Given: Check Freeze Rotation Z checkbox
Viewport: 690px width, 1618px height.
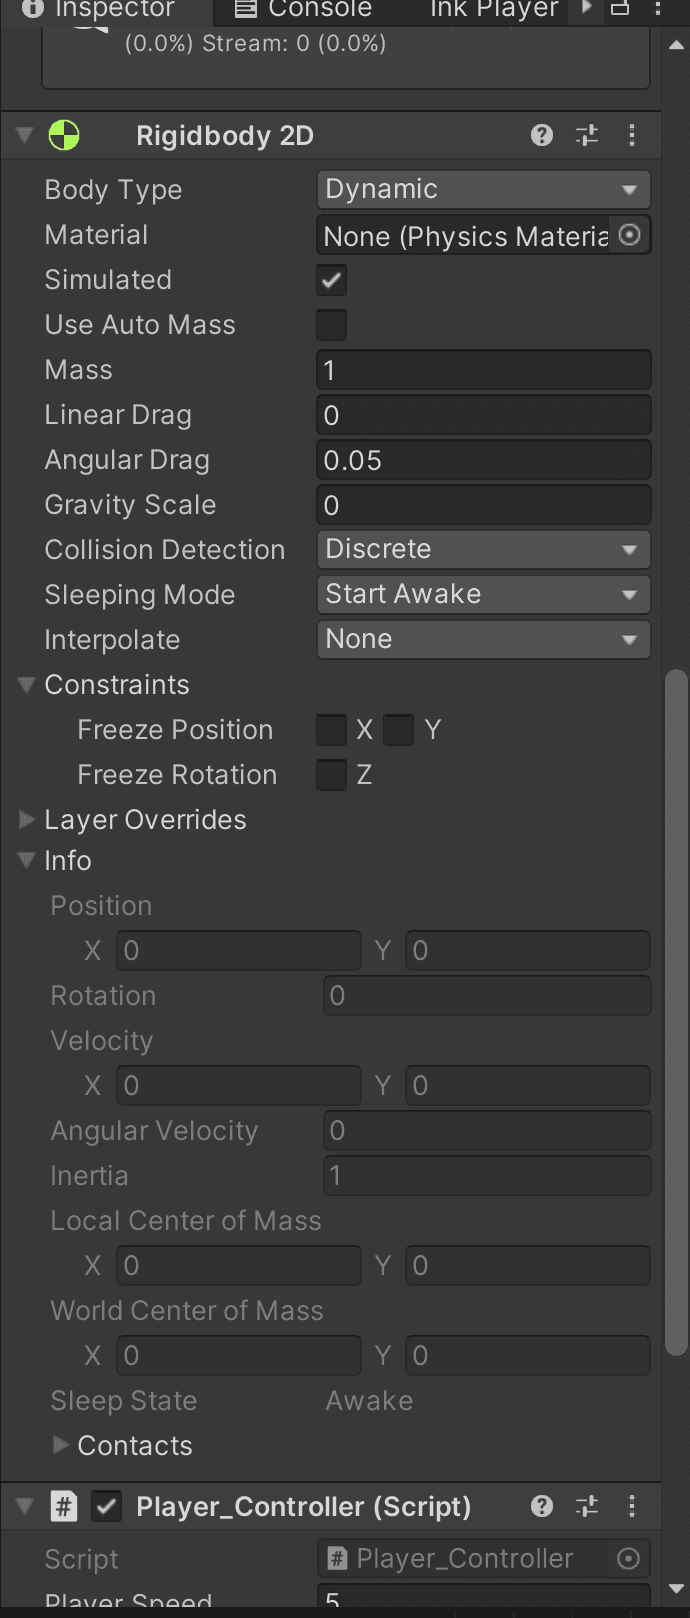Looking at the screenshot, I should coord(331,775).
